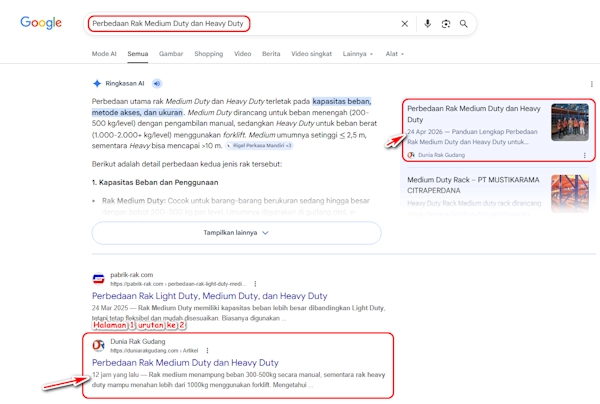
Task: Play the AI summary with the speaker icon
Action: click(157, 83)
